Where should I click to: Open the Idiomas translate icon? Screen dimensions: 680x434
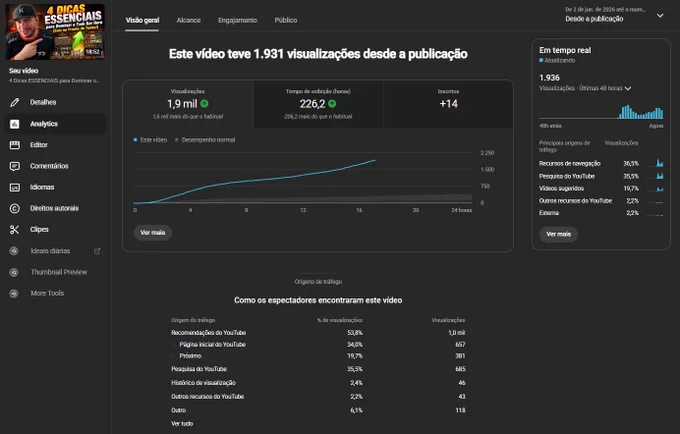pyautogui.click(x=14, y=187)
